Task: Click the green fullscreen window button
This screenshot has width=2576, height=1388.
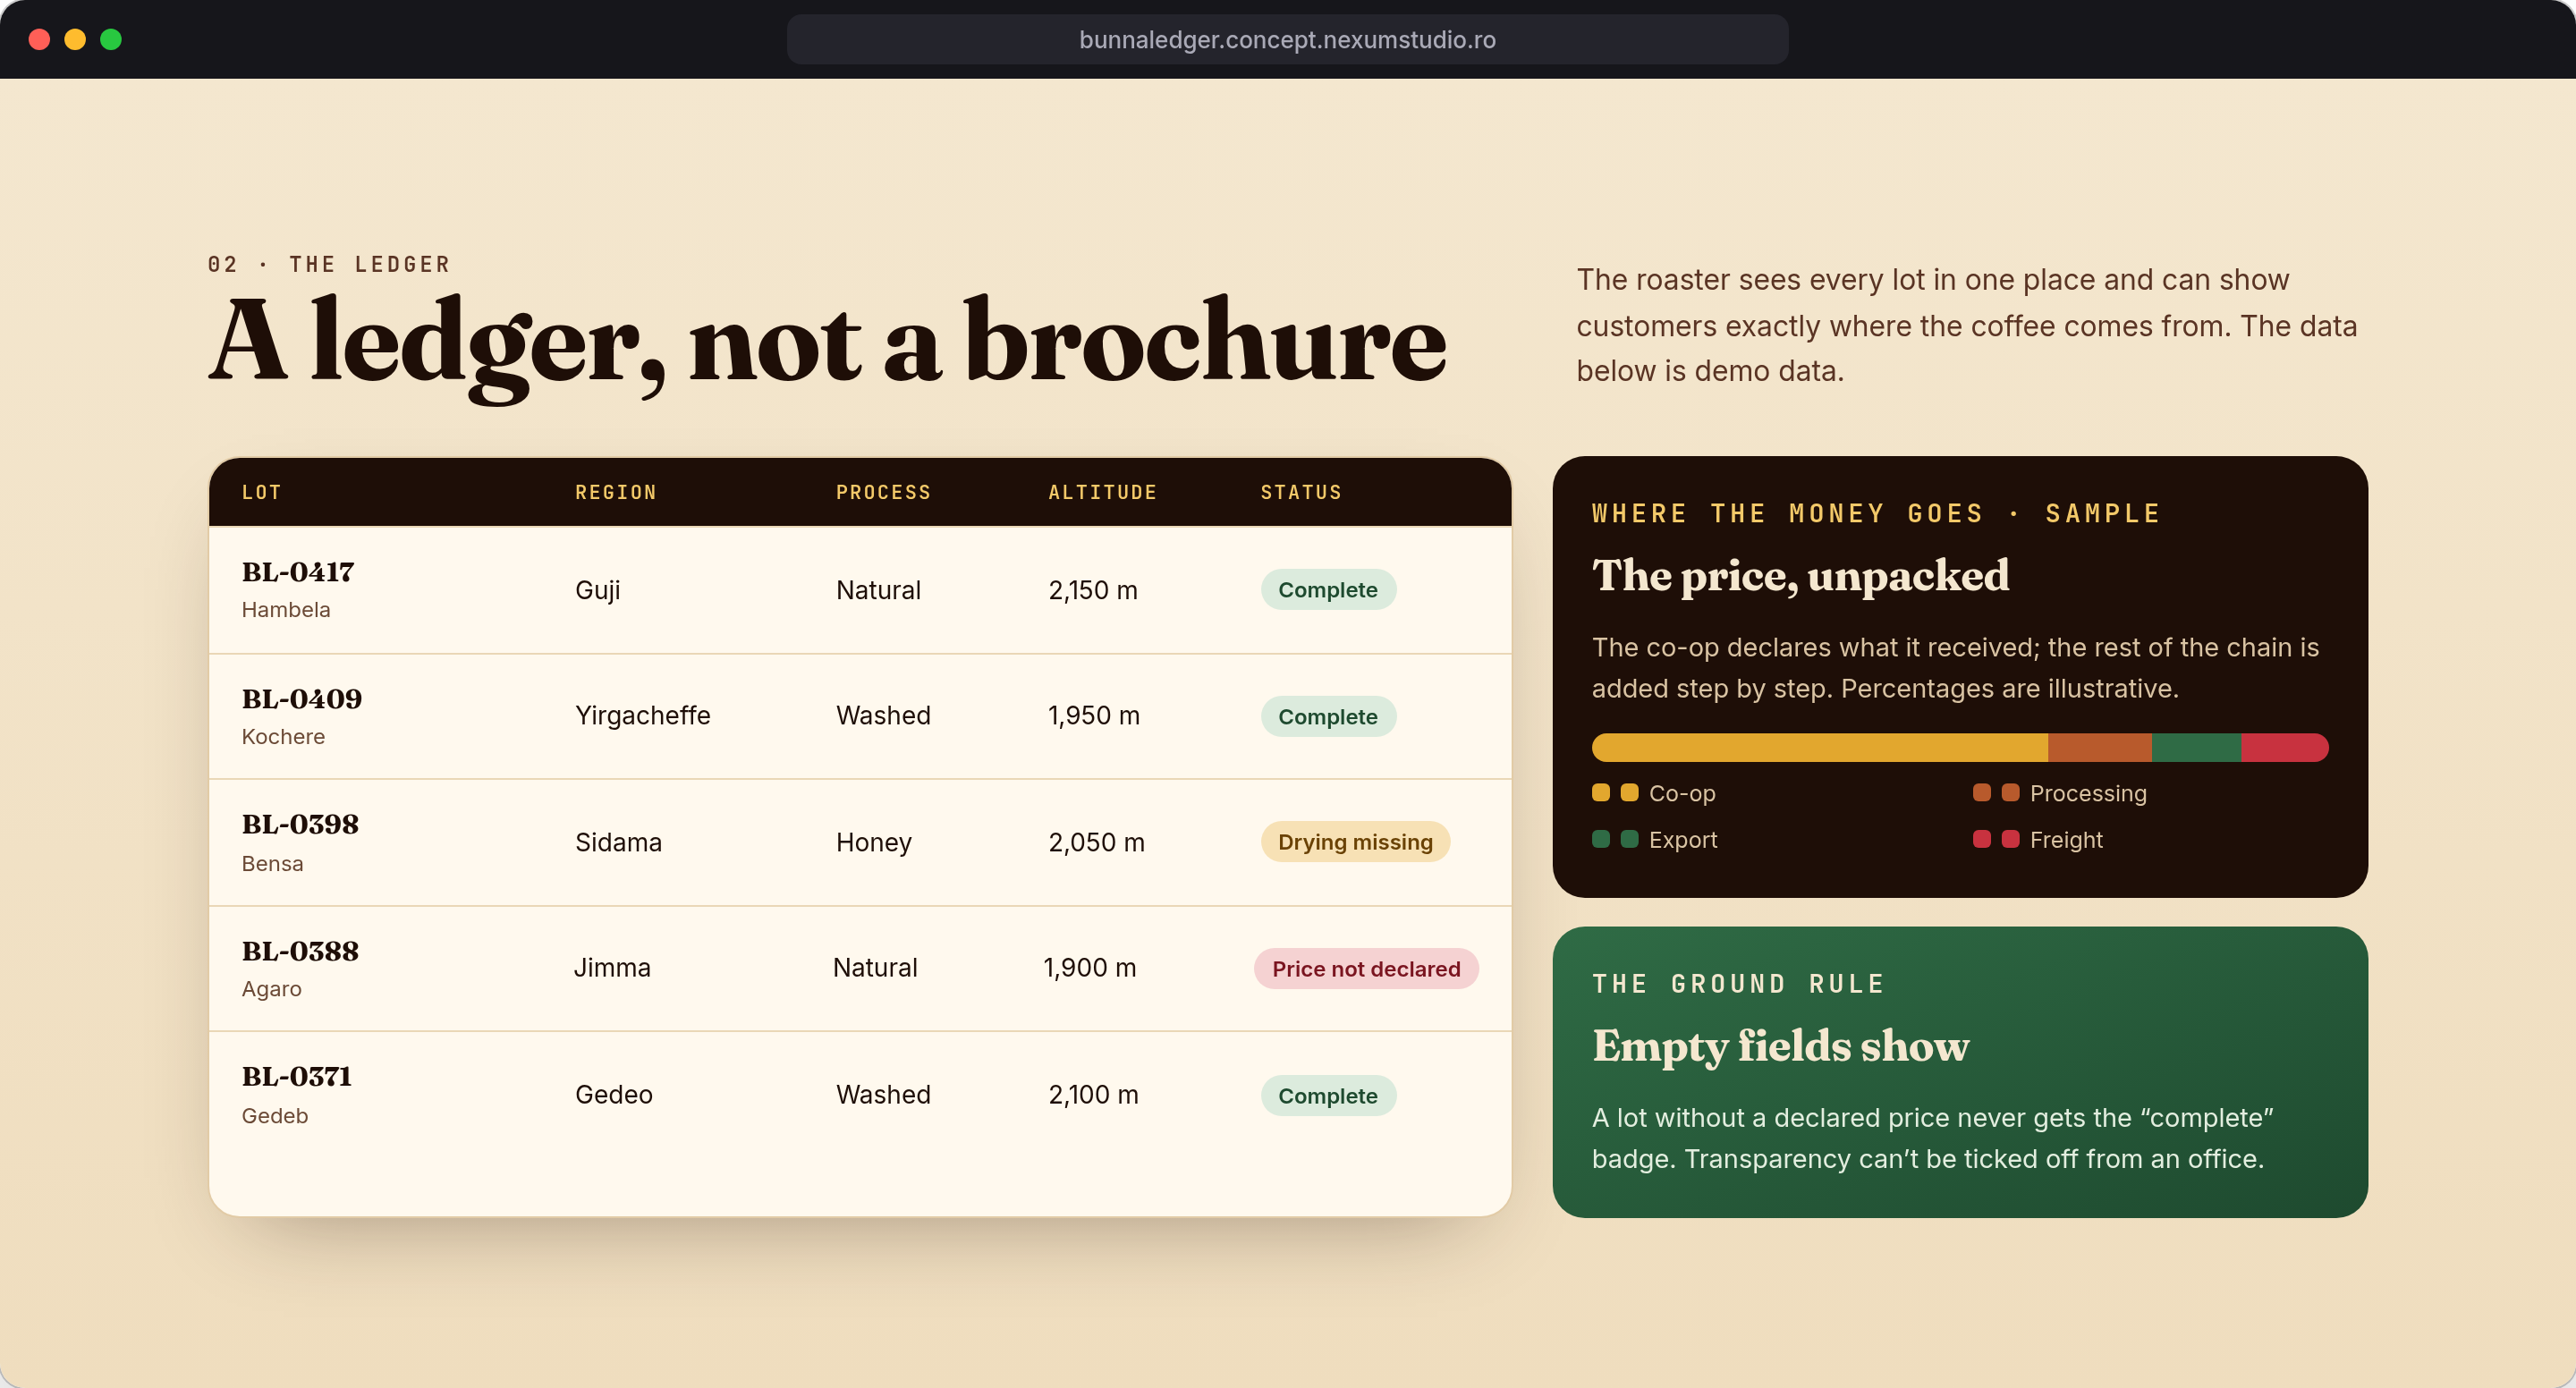Action: pyautogui.click(x=111, y=39)
